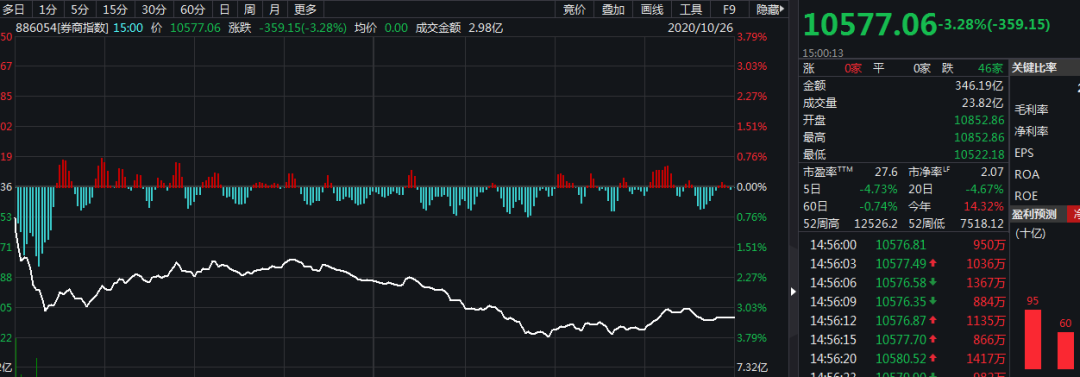Viewport: 1080px width, 377px height.
Task: Click the 0.00% midline axis label
Action: click(752, 187)
